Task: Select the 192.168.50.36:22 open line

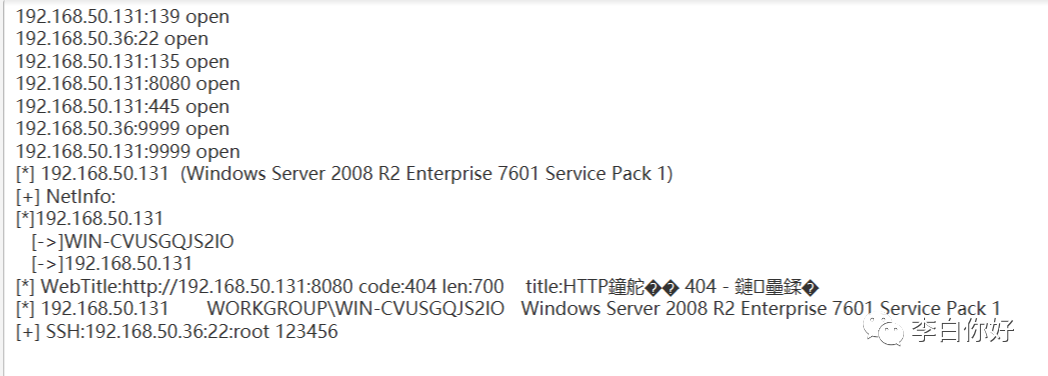Action: [x=112, y=39]
